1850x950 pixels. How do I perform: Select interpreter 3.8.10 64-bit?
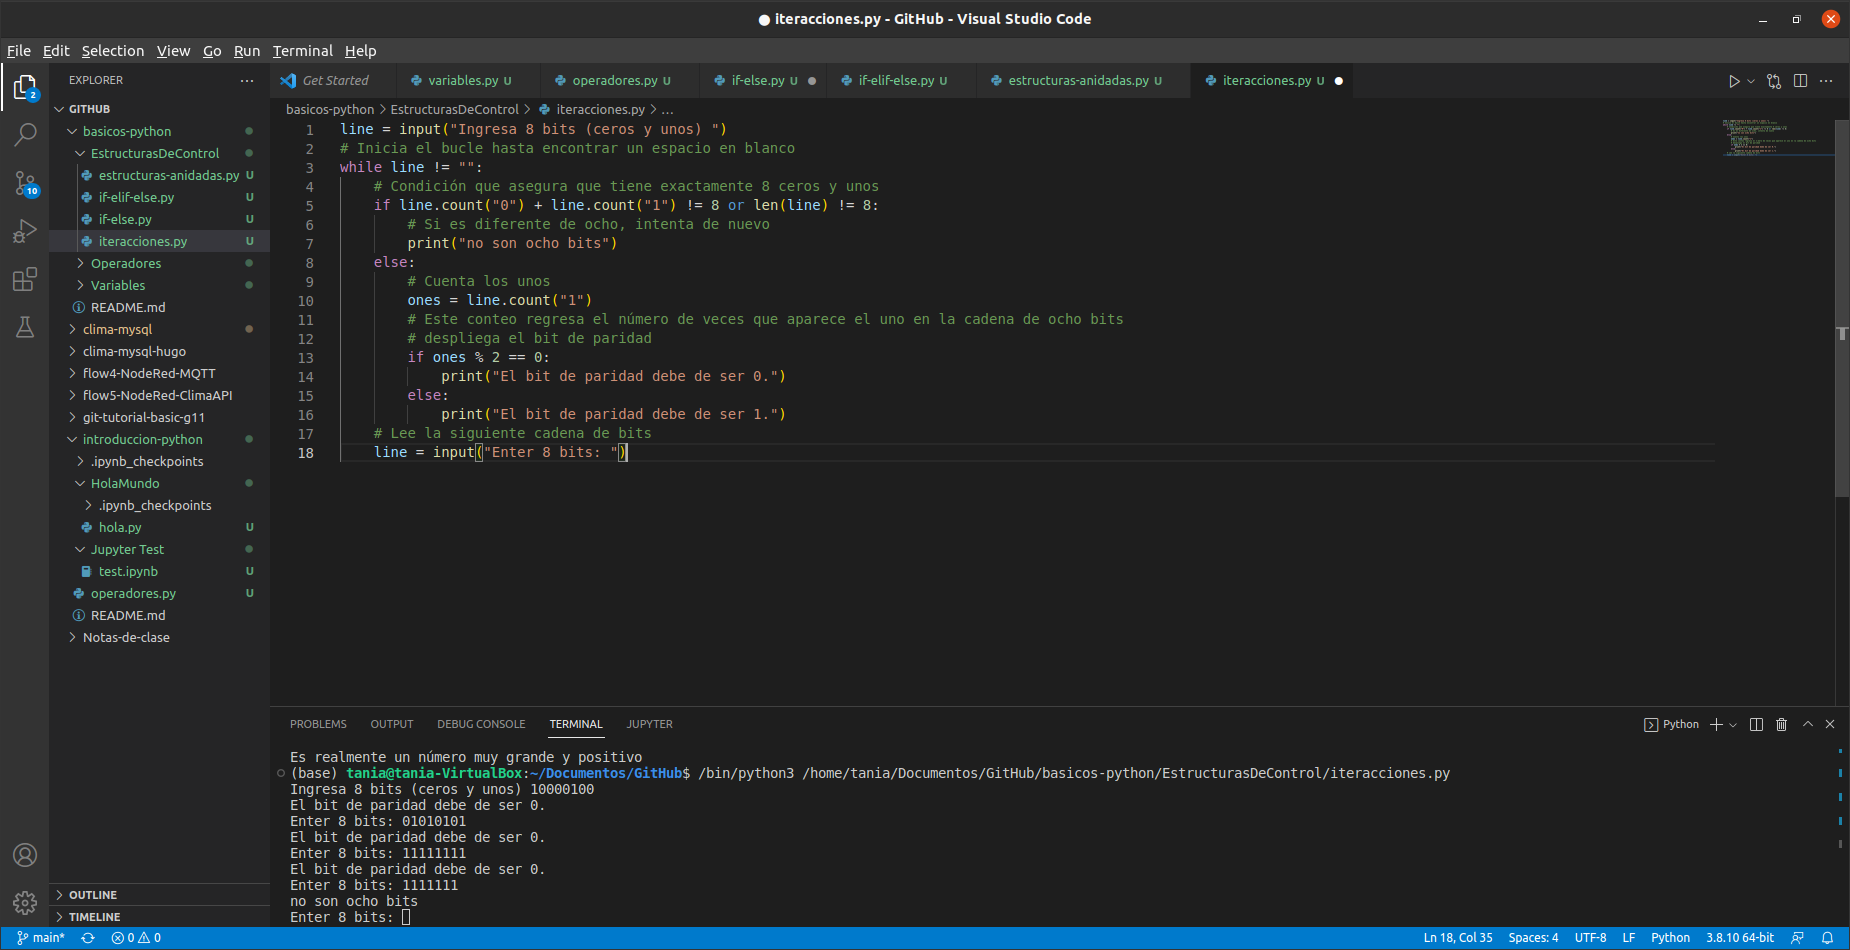pos(1740,938)
